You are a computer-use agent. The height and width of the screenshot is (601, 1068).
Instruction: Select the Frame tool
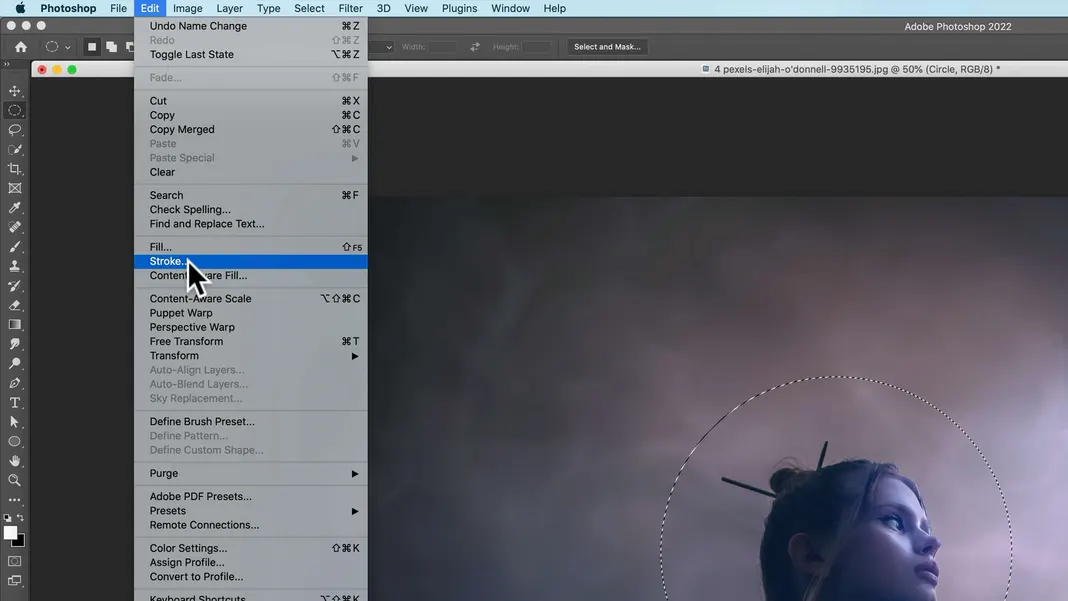pos(14,188)
